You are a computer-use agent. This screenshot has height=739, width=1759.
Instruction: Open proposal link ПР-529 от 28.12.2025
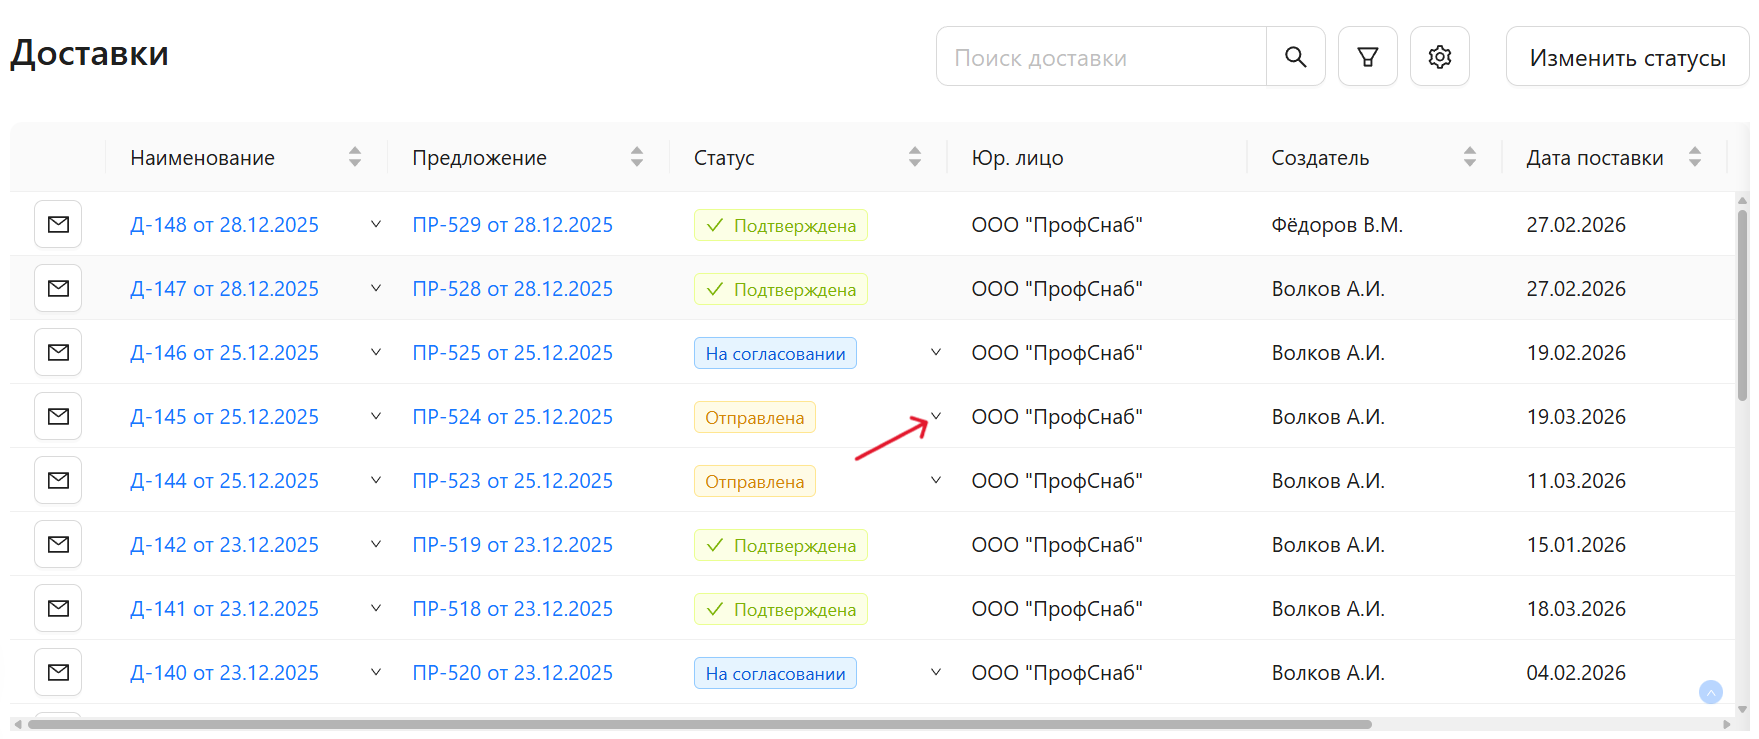click(512, 225)
